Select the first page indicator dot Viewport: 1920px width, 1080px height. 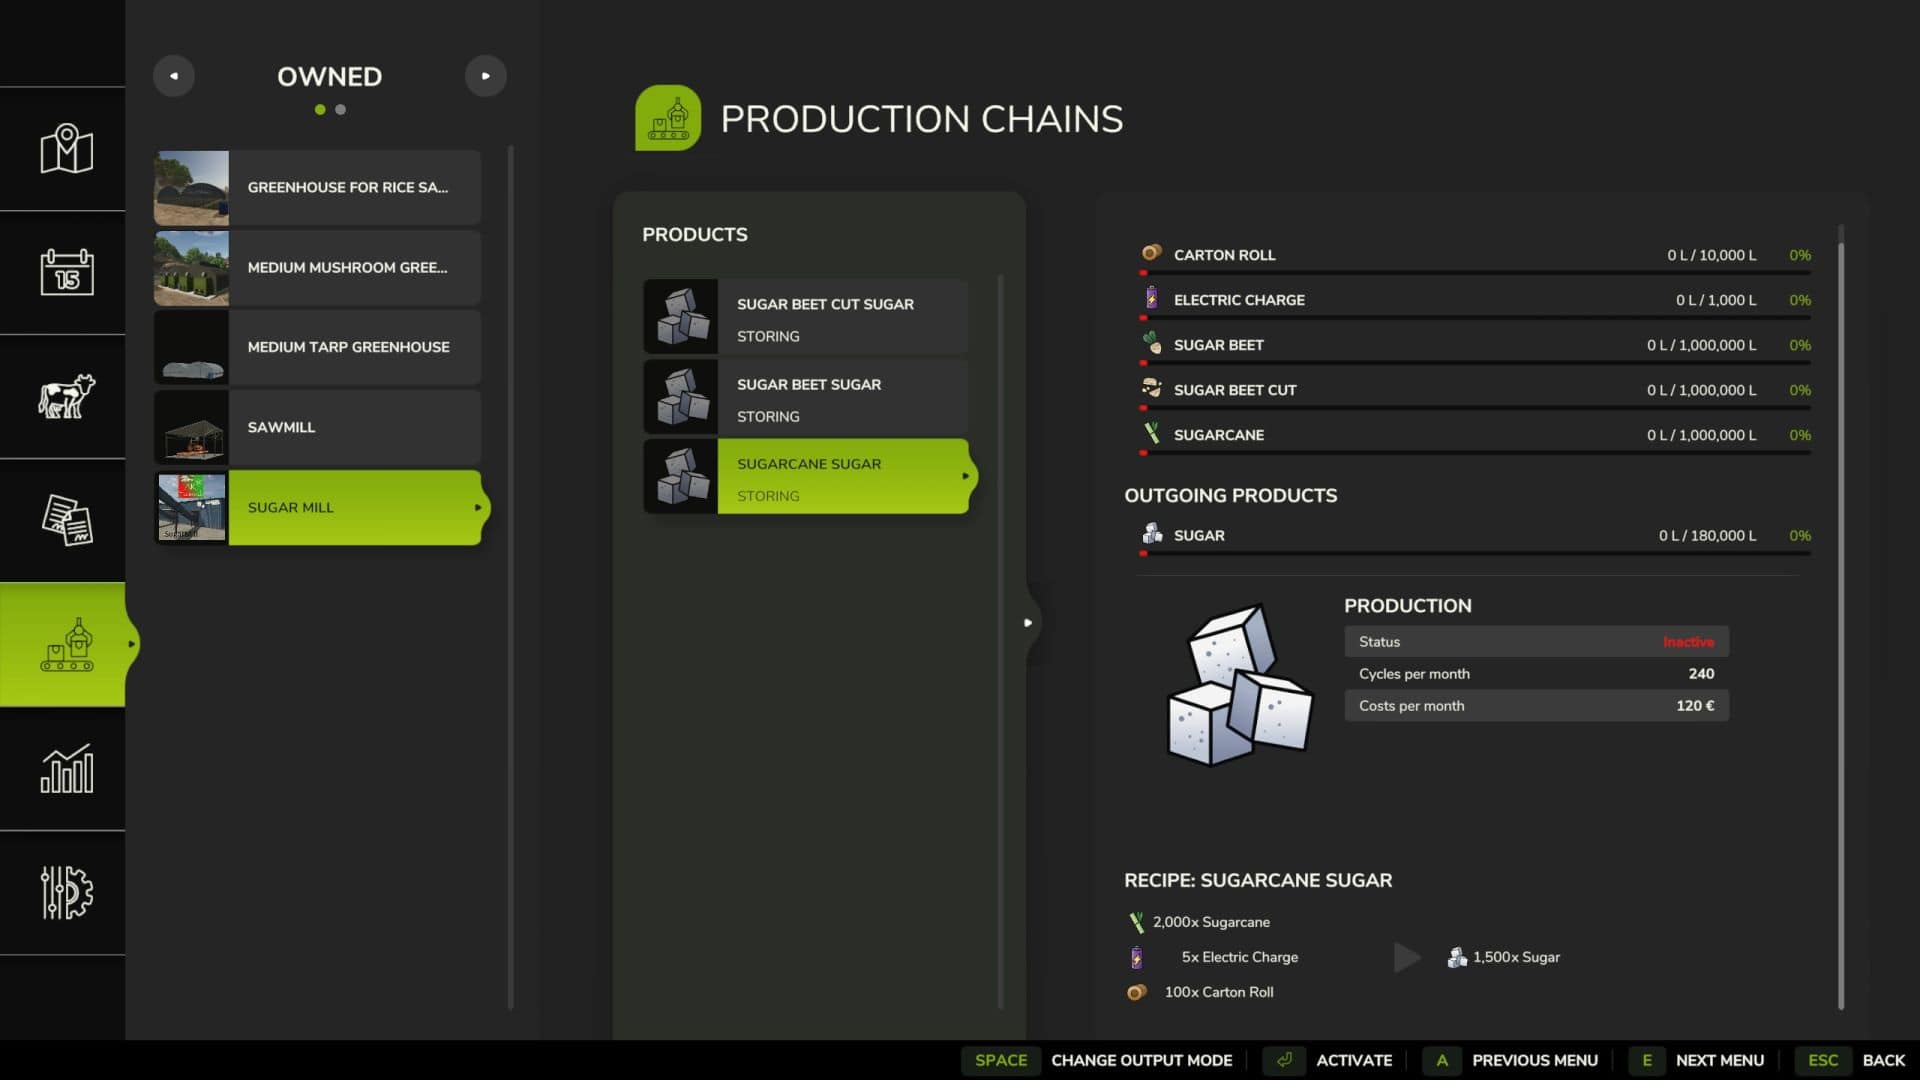[x=320, y=110]
